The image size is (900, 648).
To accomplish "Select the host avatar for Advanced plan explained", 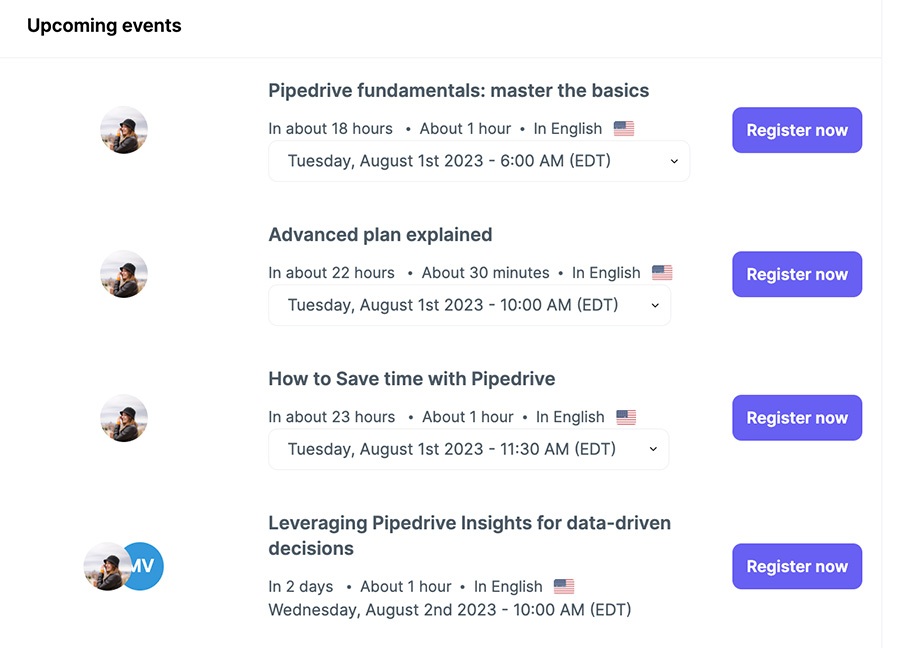I will (124, 274).
